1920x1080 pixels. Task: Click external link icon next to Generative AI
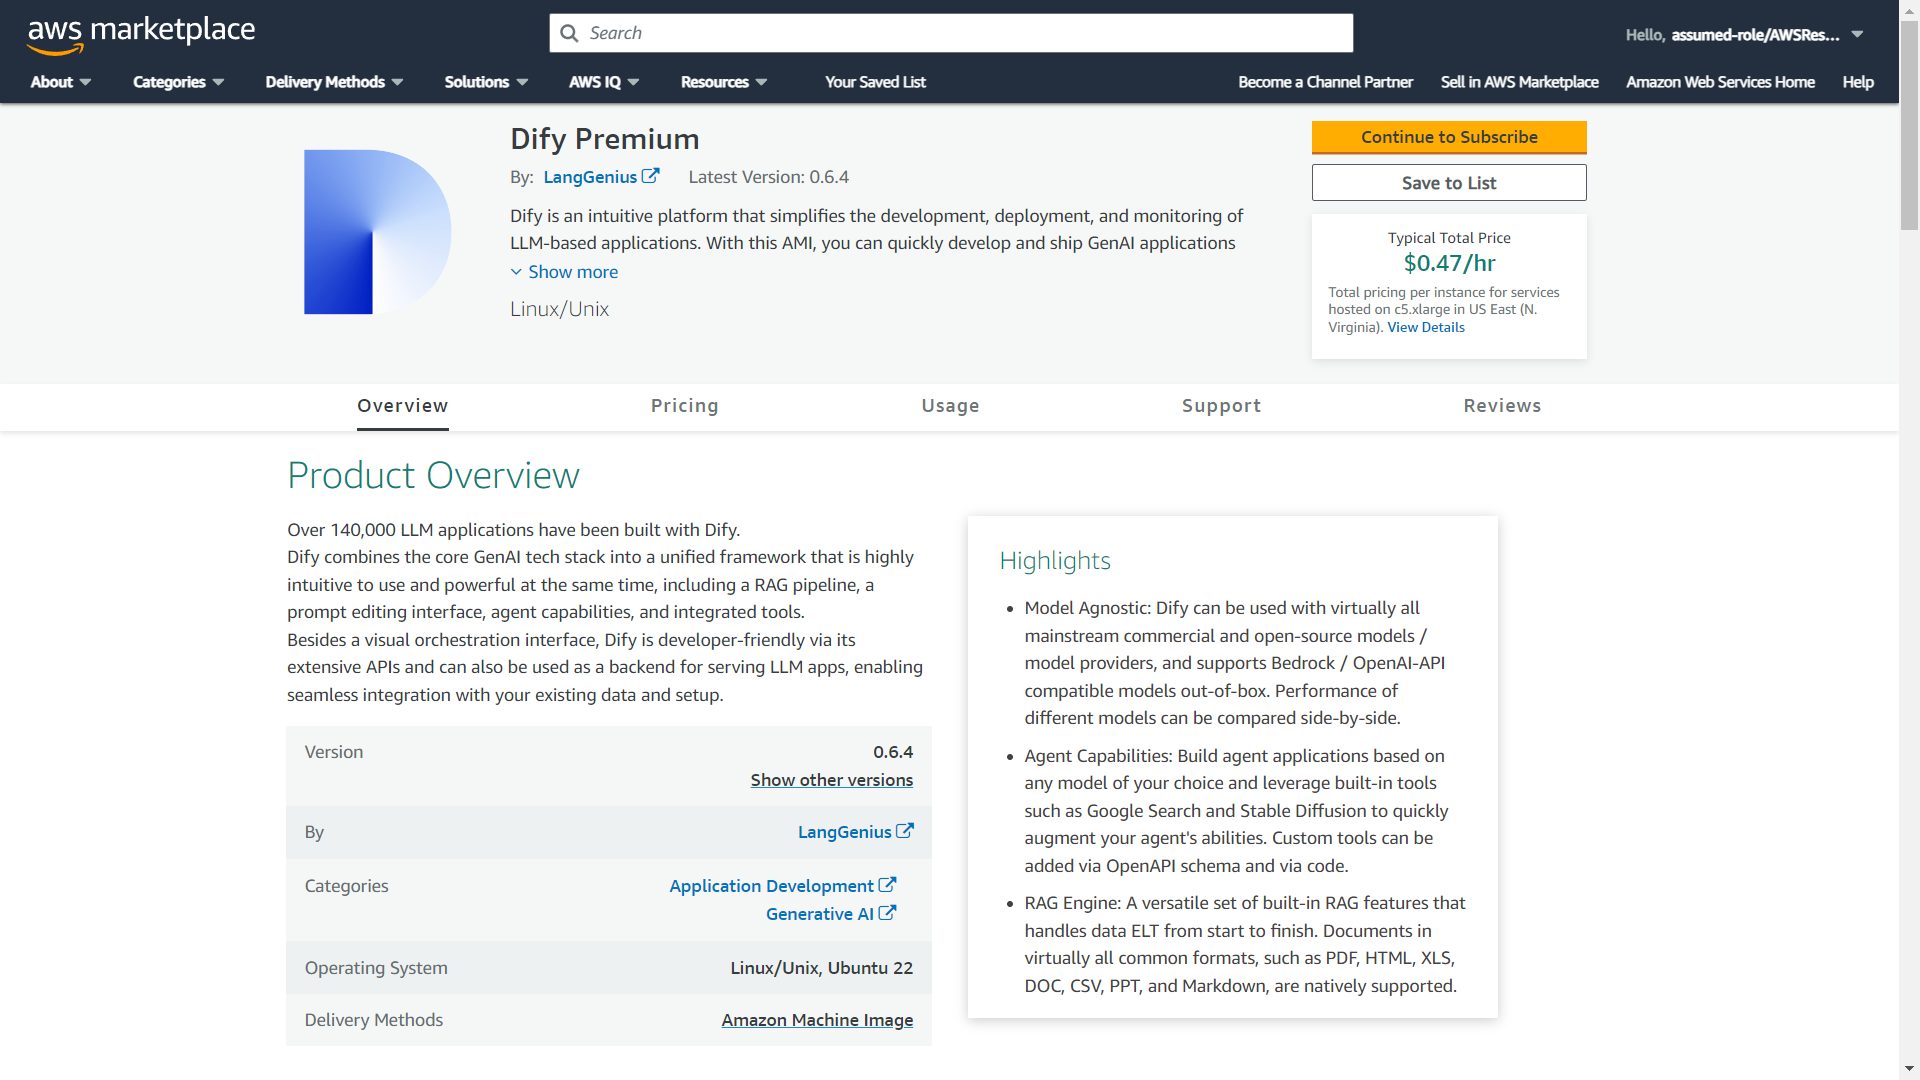click(x=887, y=913)
